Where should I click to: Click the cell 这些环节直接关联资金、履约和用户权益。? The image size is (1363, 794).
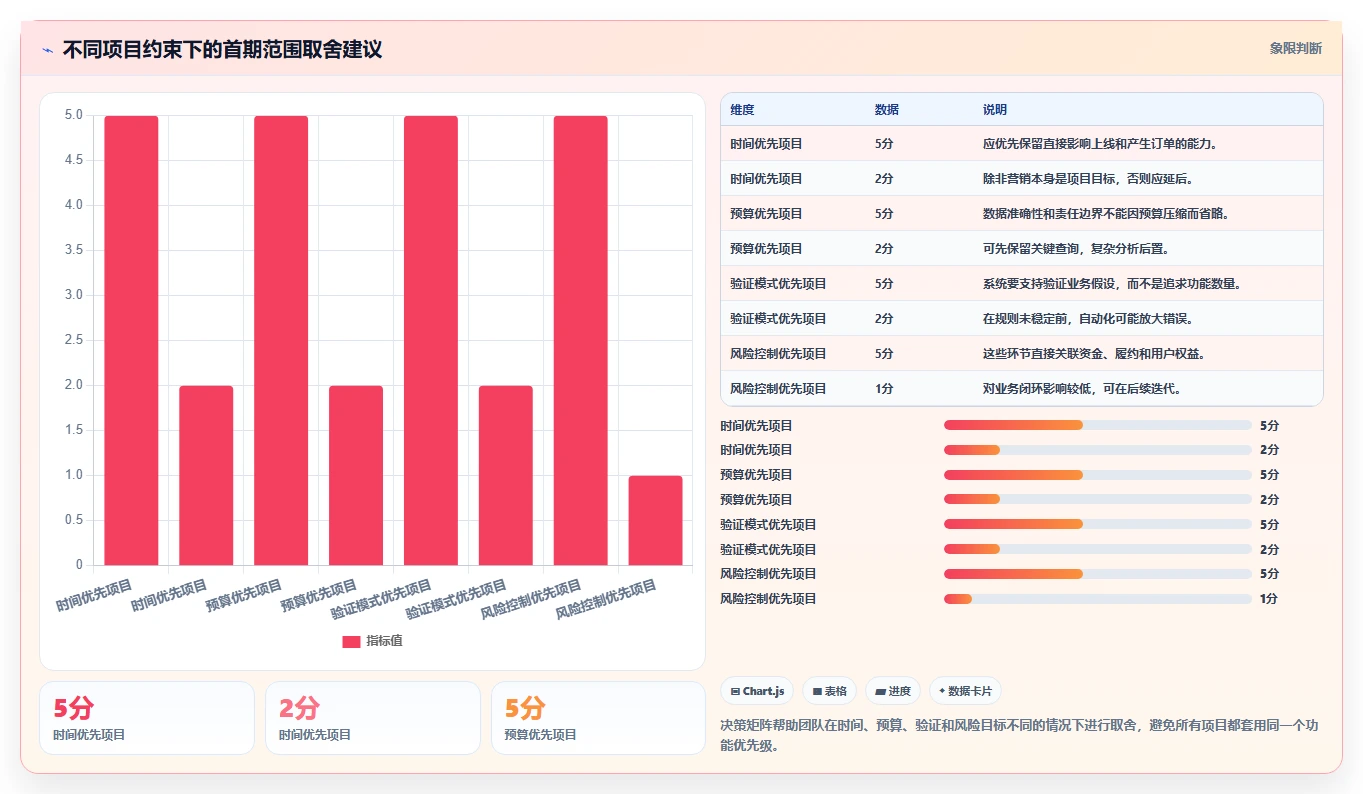click(1094, 354)
